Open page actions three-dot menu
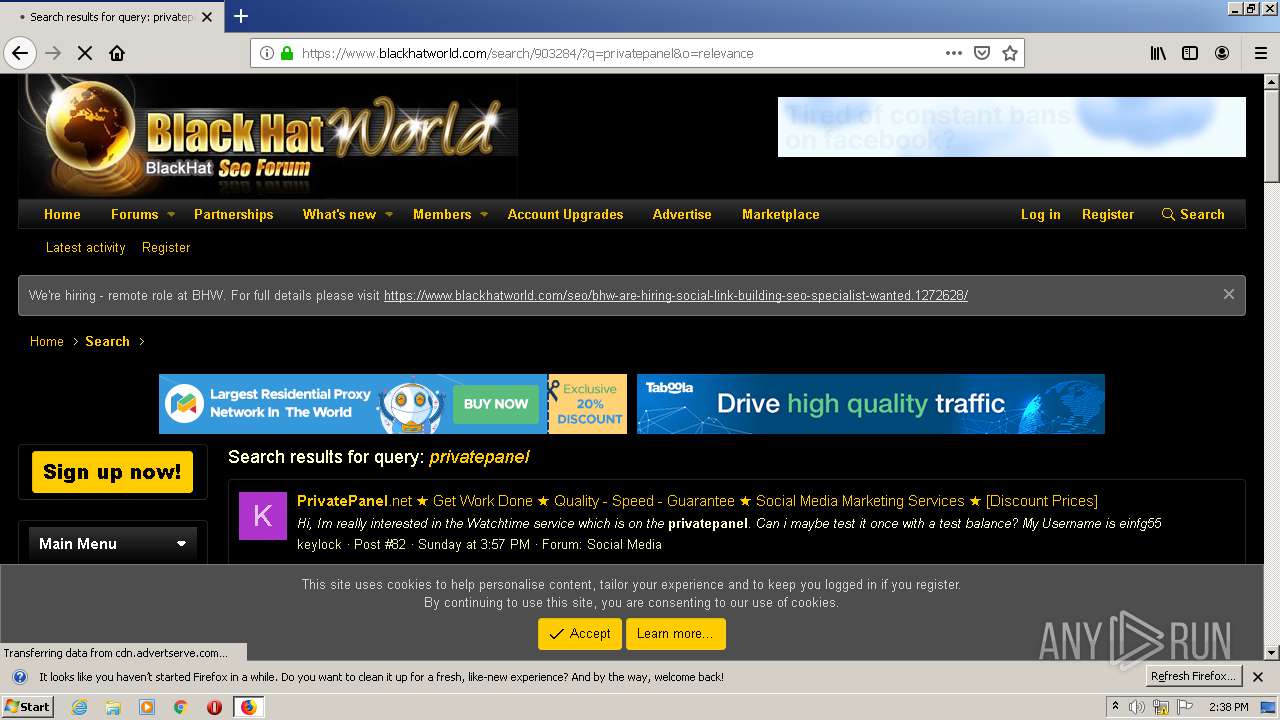 coord(954,53)
